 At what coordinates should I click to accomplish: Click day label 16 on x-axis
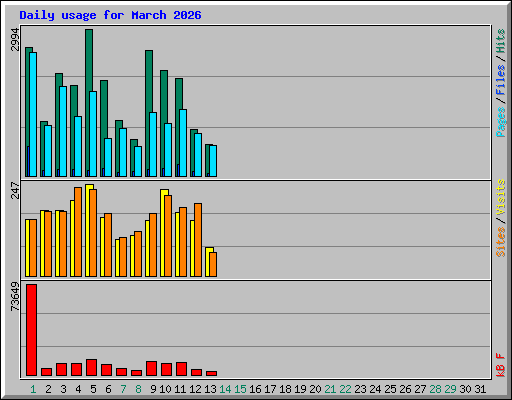pyautogui.click(x=255, y=389)
